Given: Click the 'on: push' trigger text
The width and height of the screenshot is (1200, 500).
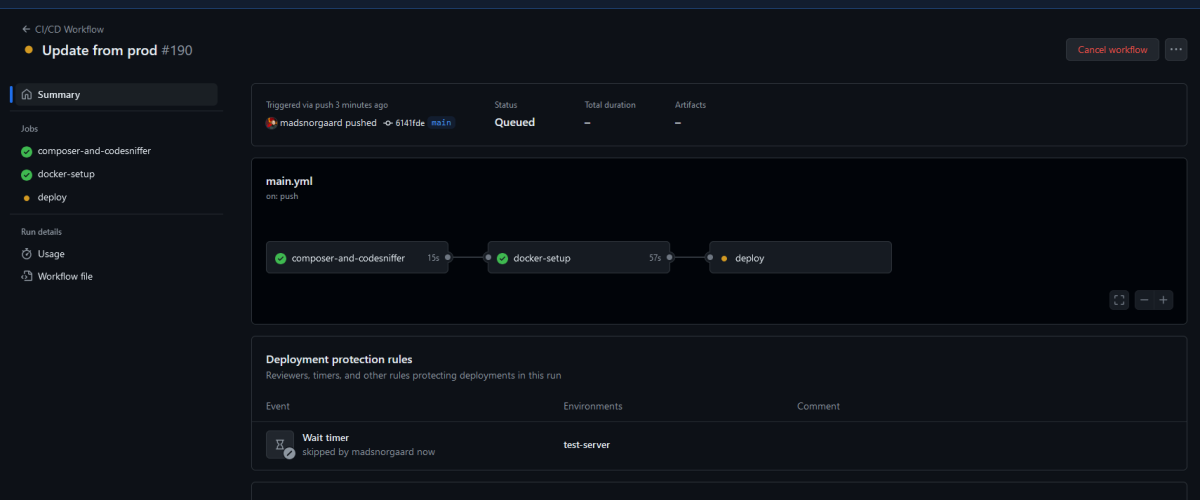Looking at the screenshot, I should pos(282,196).
